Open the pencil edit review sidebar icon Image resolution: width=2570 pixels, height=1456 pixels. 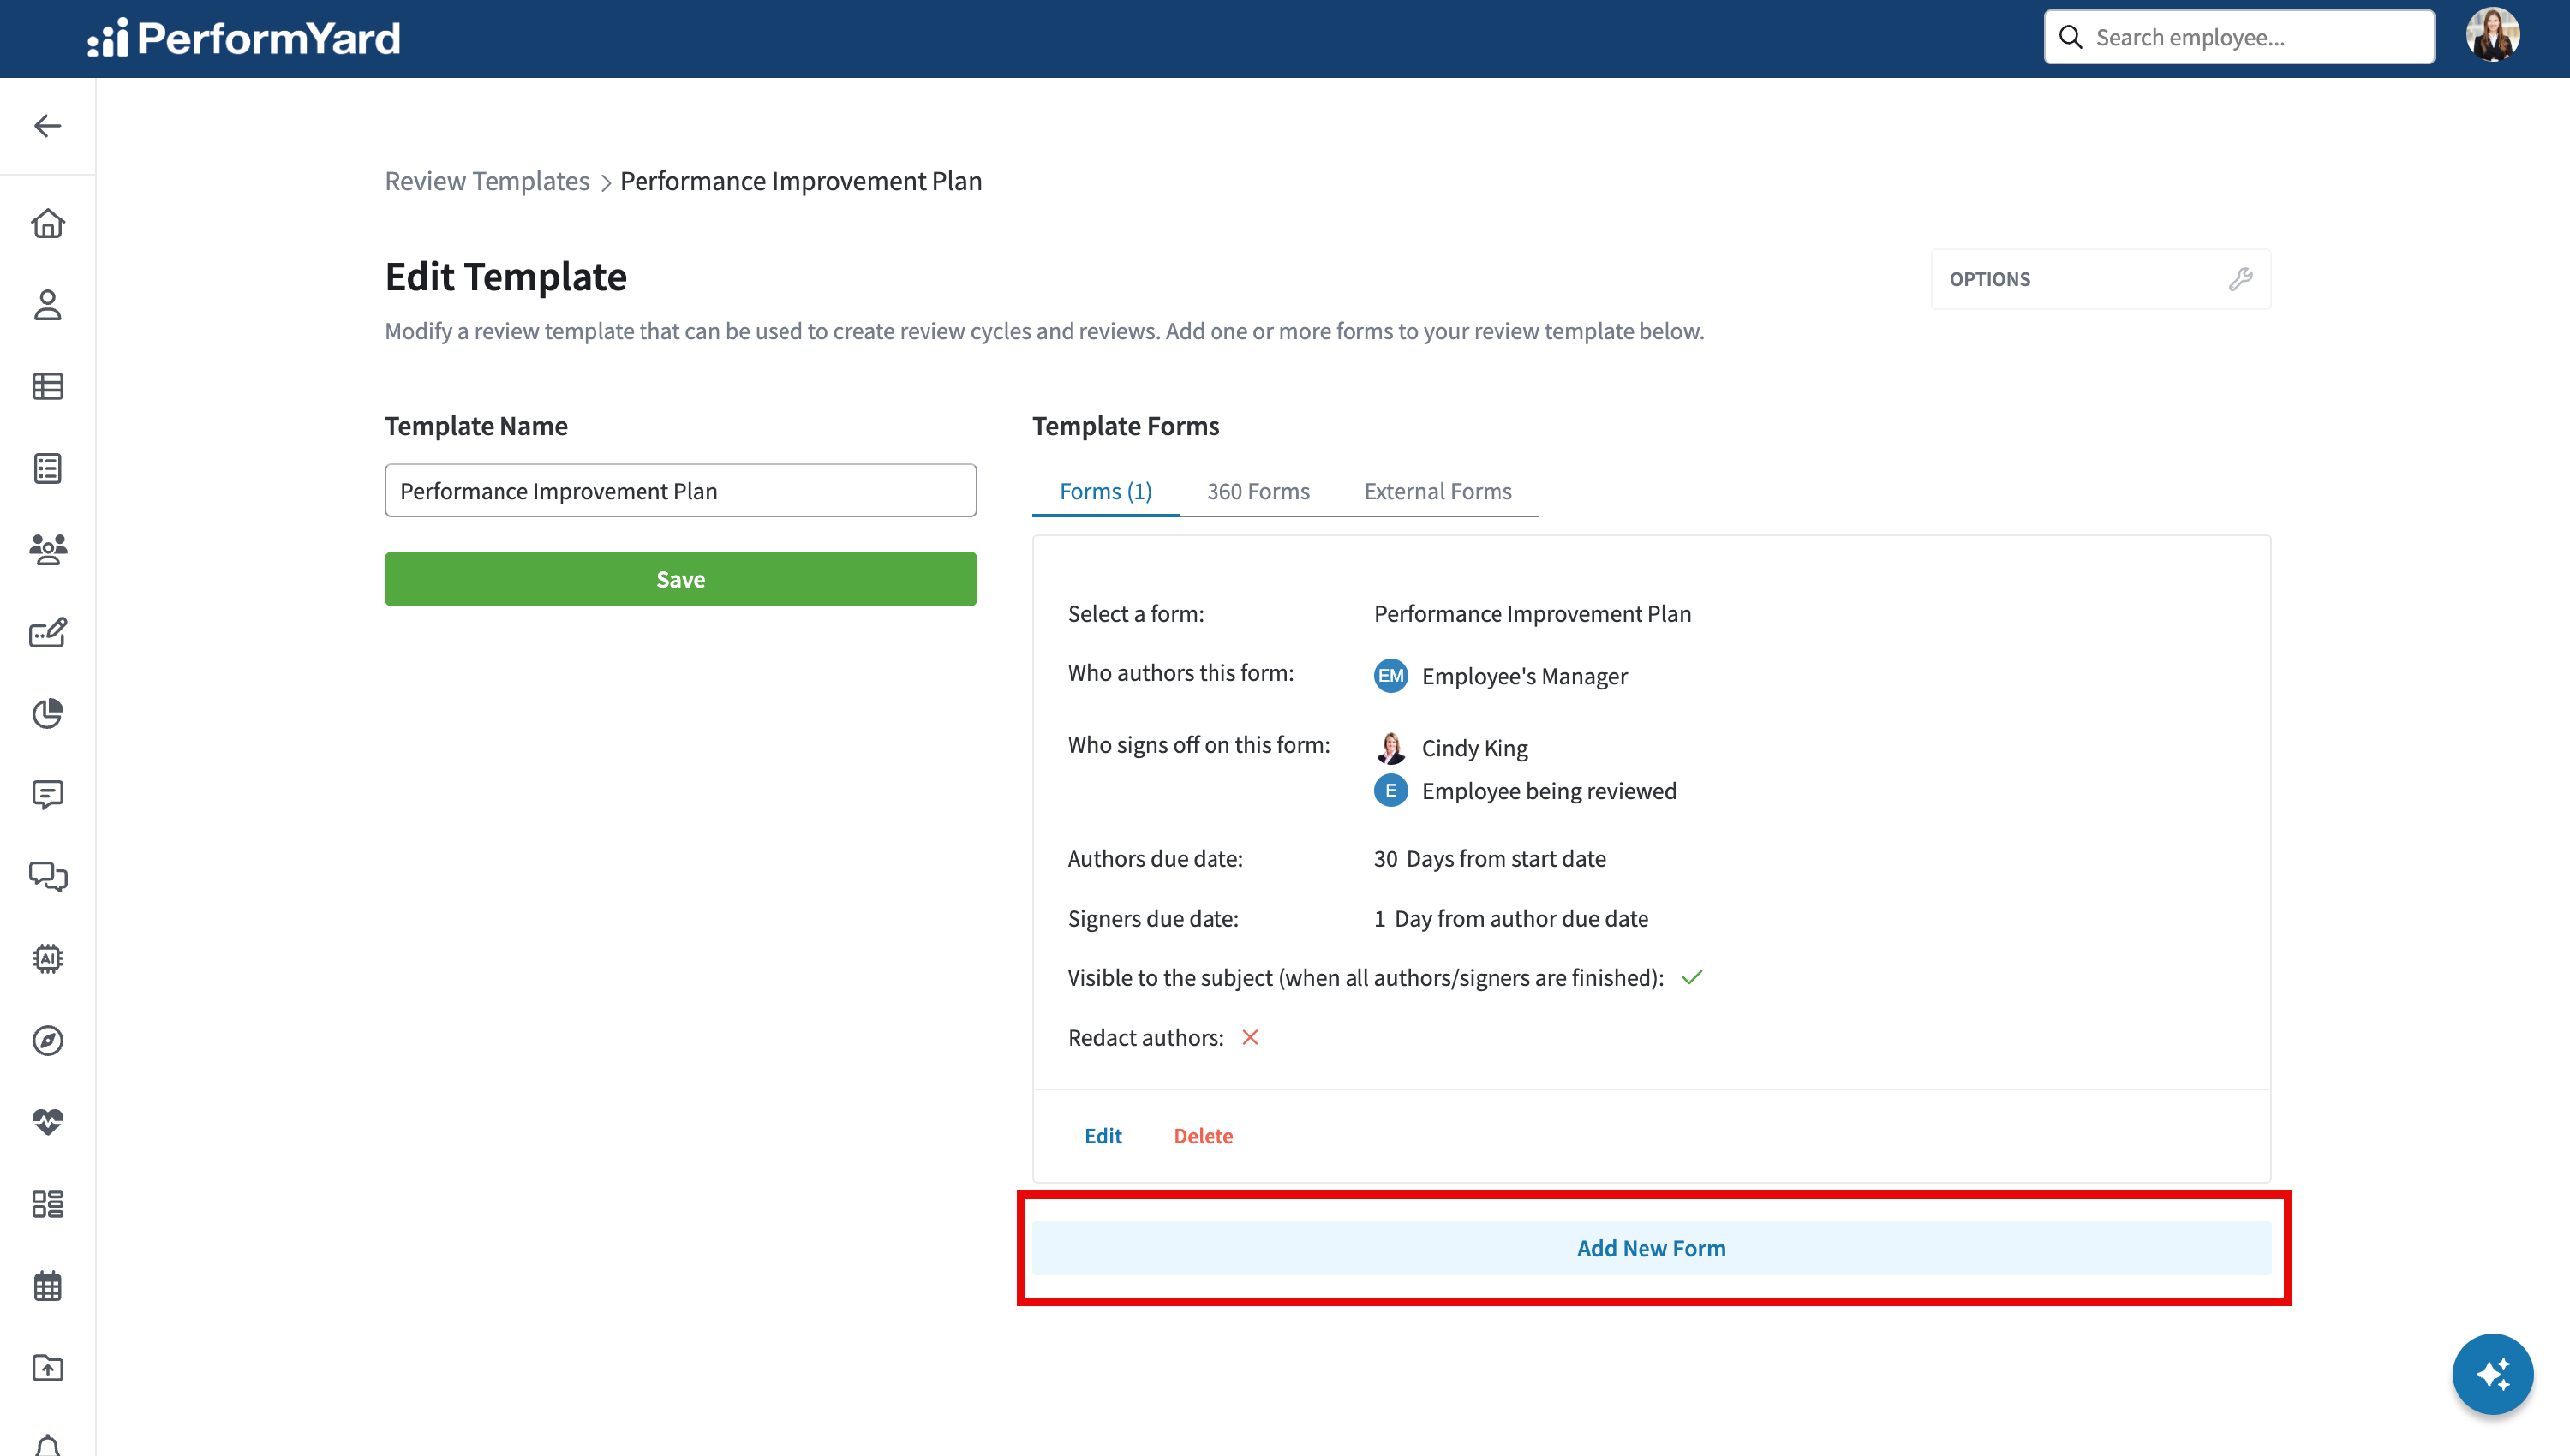click(47, 632)
